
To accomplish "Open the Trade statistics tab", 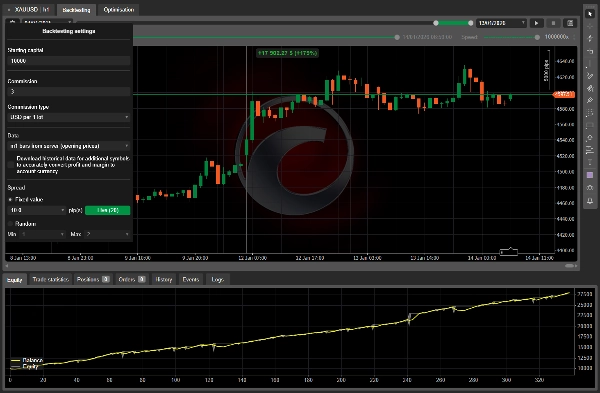I will pyautogui.click(x=51, y=279).
